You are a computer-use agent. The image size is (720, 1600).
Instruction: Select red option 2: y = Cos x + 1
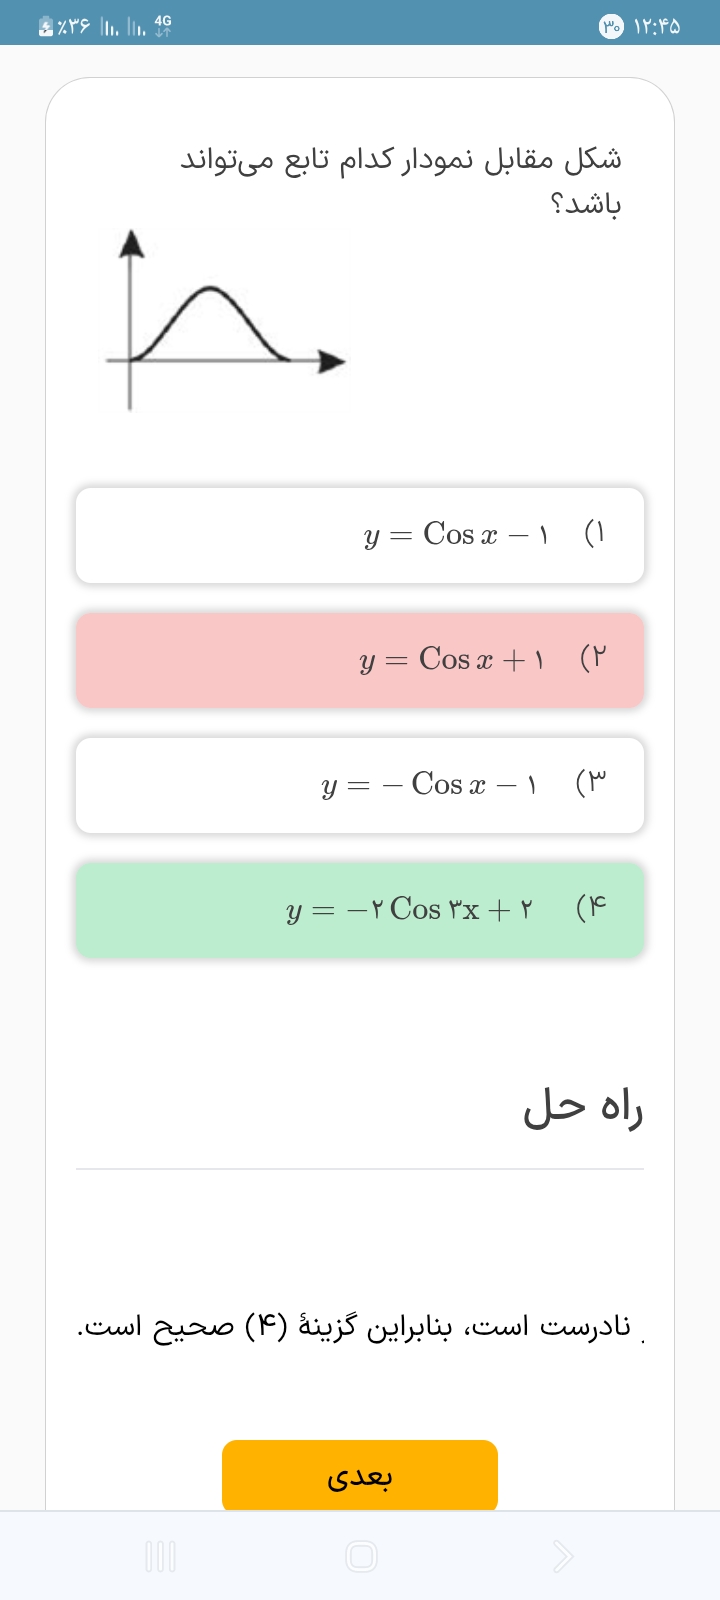(360, 660)
